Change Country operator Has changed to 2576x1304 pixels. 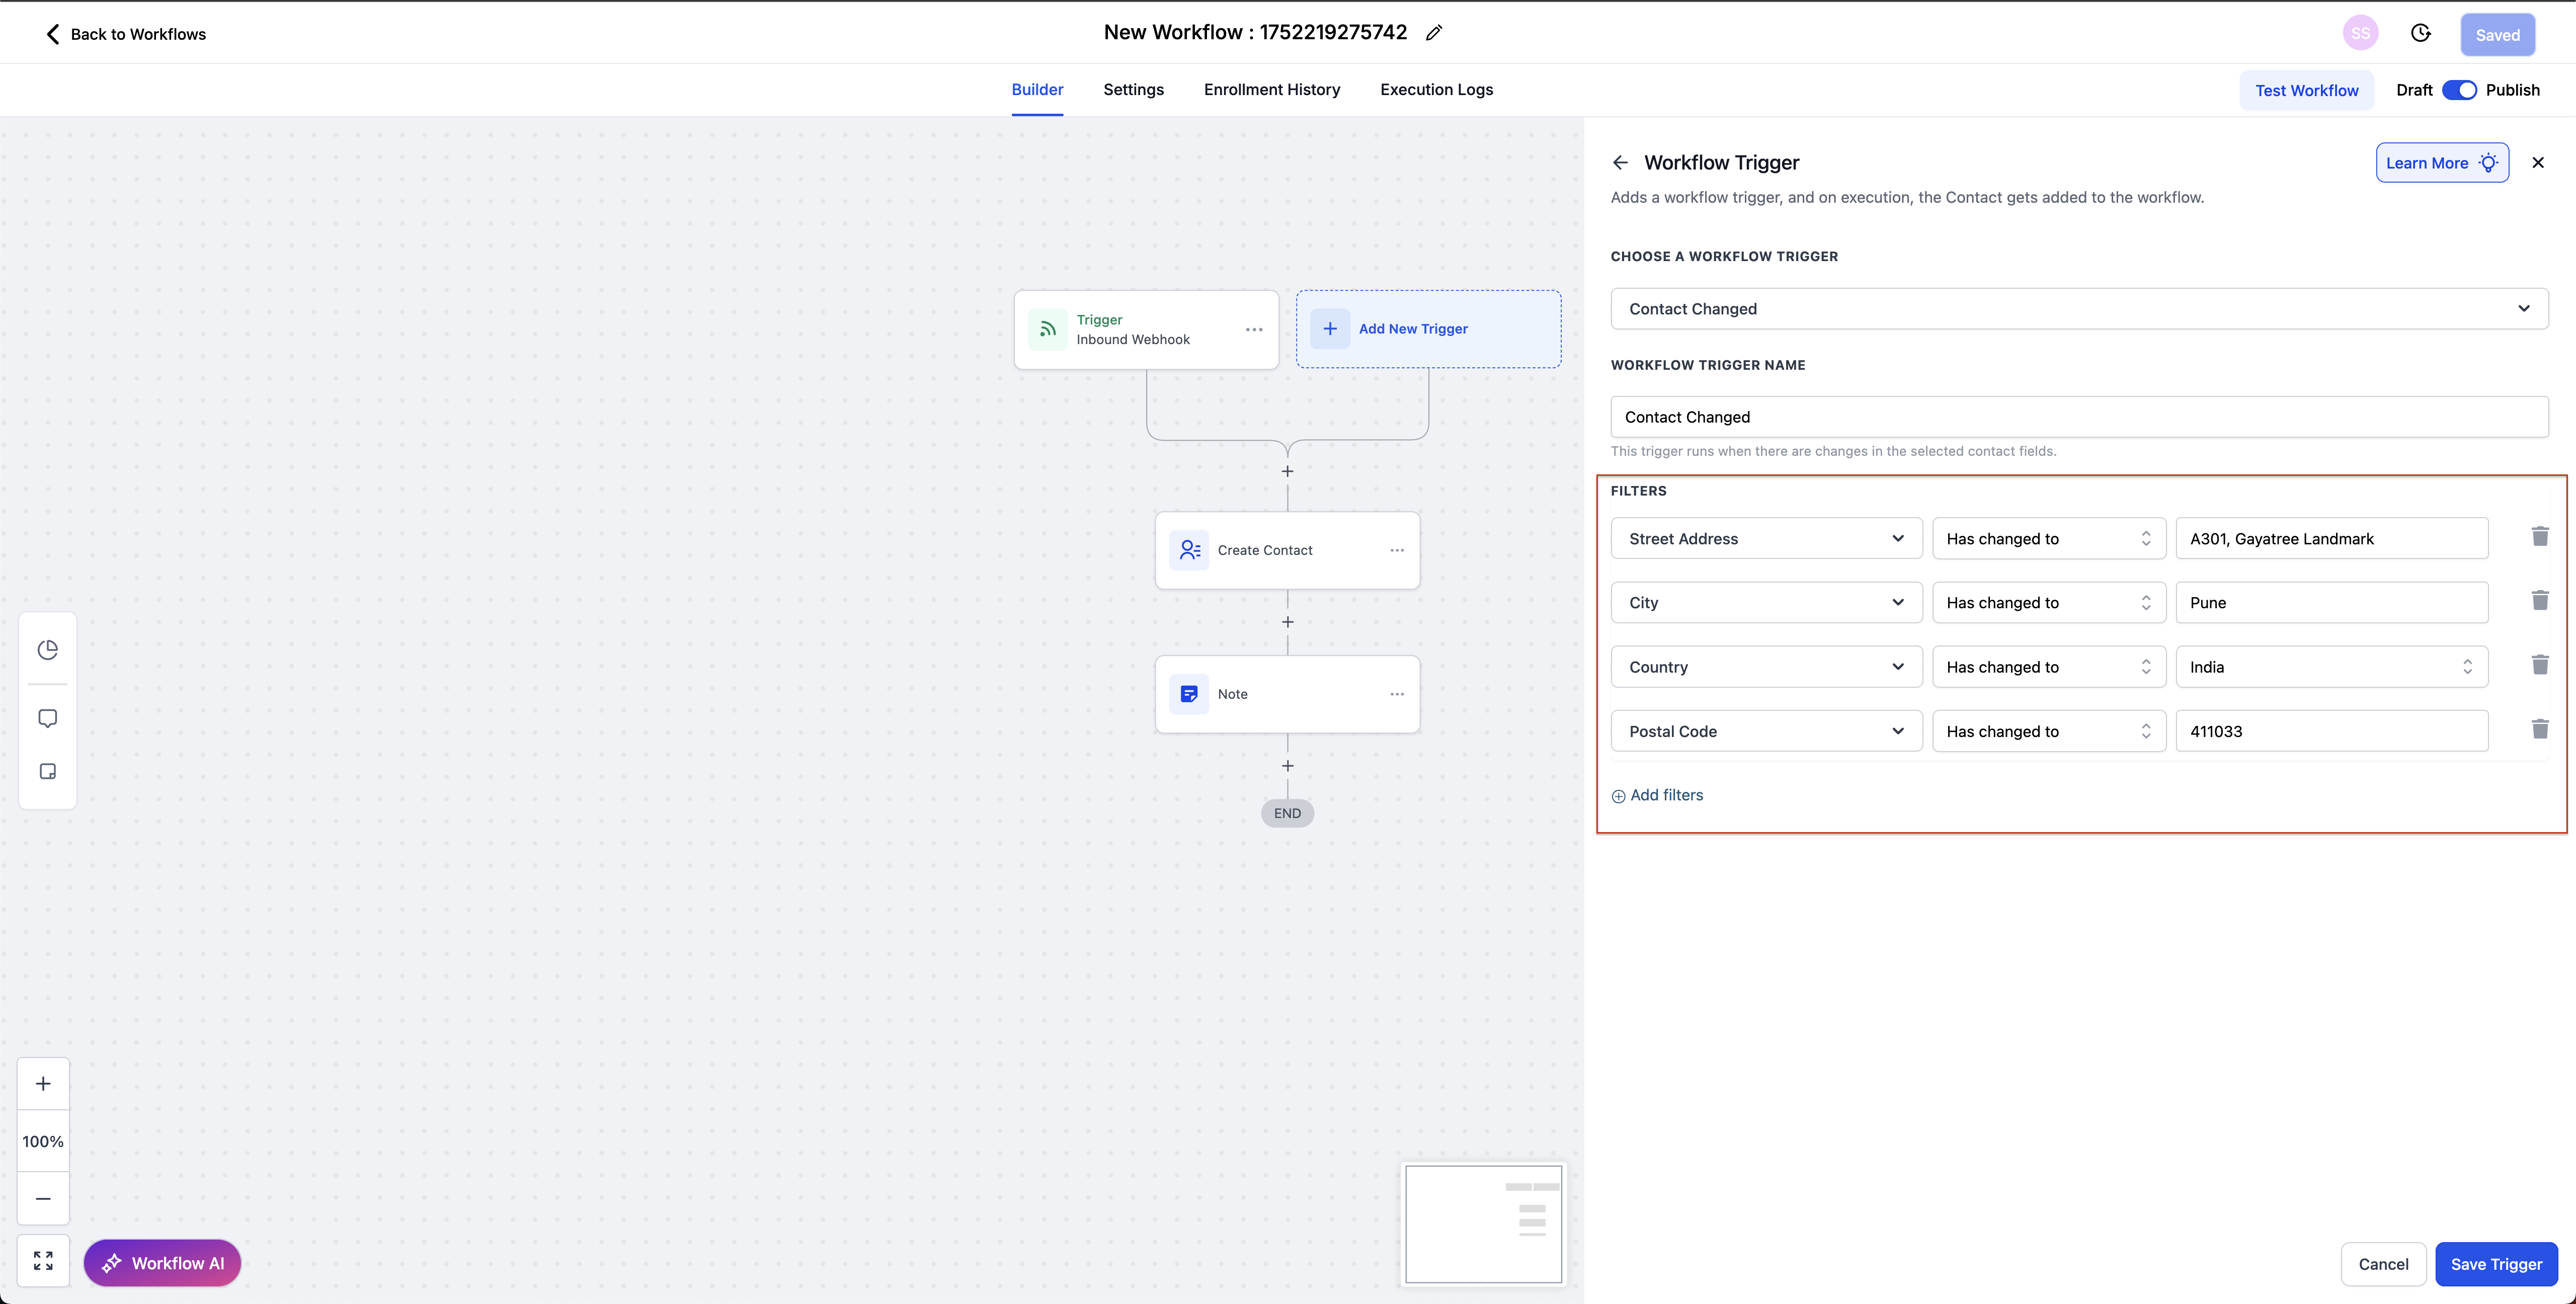(2049, 667)
